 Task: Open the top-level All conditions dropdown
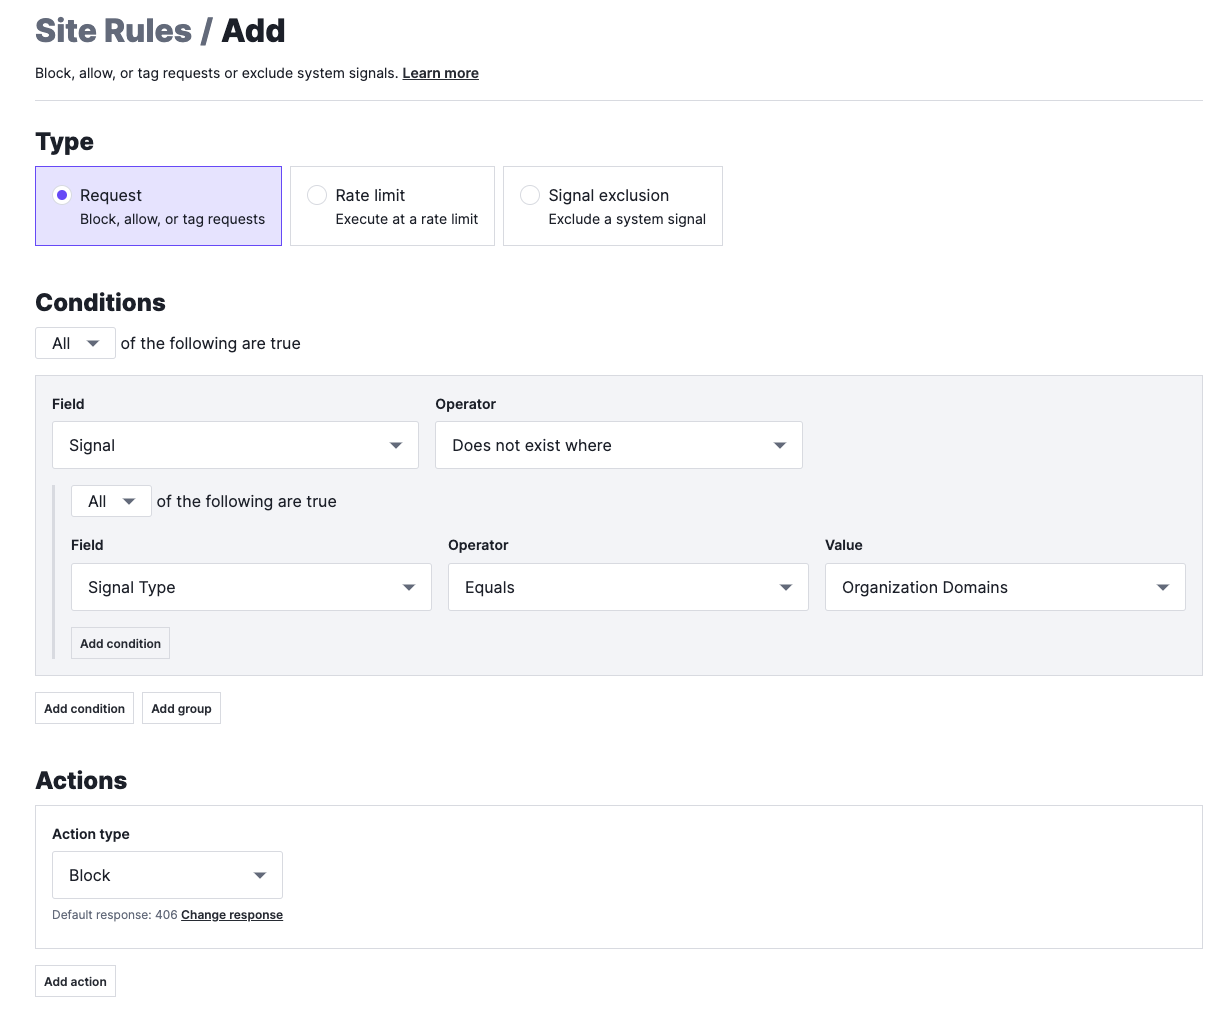click(75, 343)
